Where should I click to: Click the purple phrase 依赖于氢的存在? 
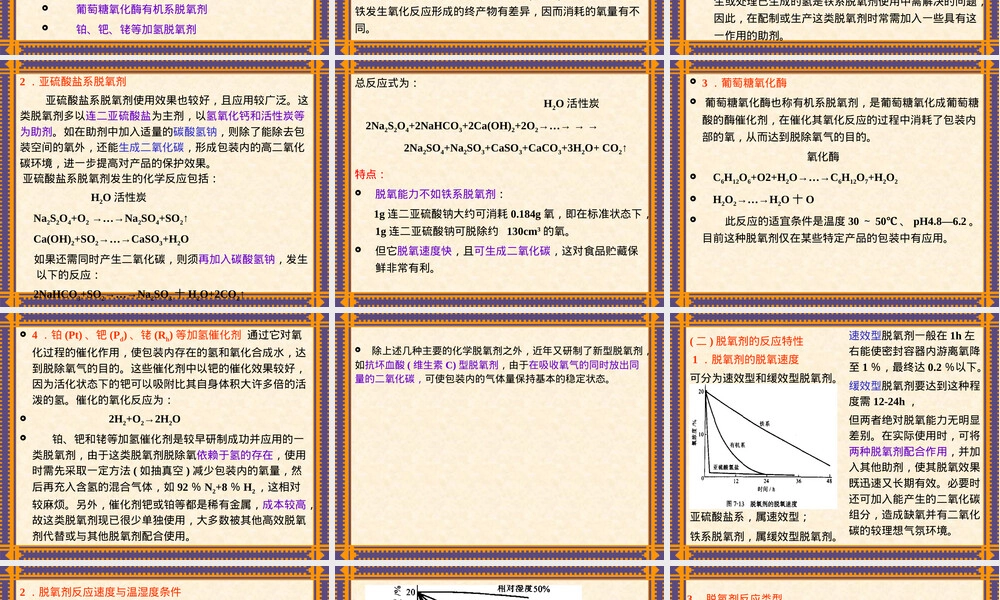point(235,455)
